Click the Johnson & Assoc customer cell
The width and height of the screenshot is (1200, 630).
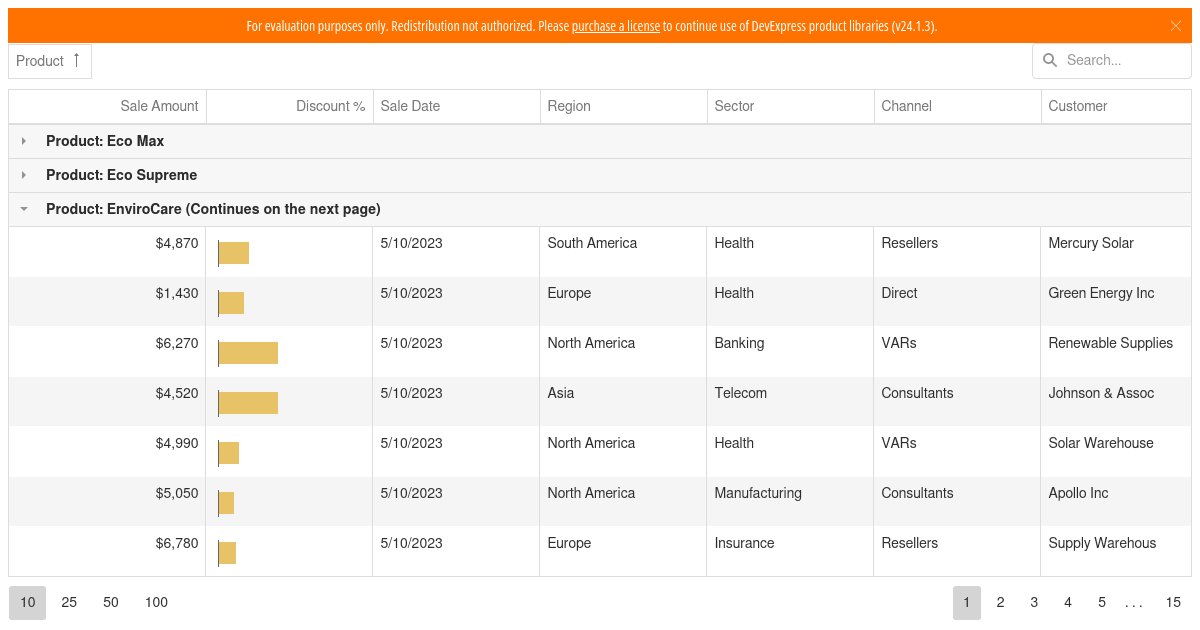point(1116,402)
